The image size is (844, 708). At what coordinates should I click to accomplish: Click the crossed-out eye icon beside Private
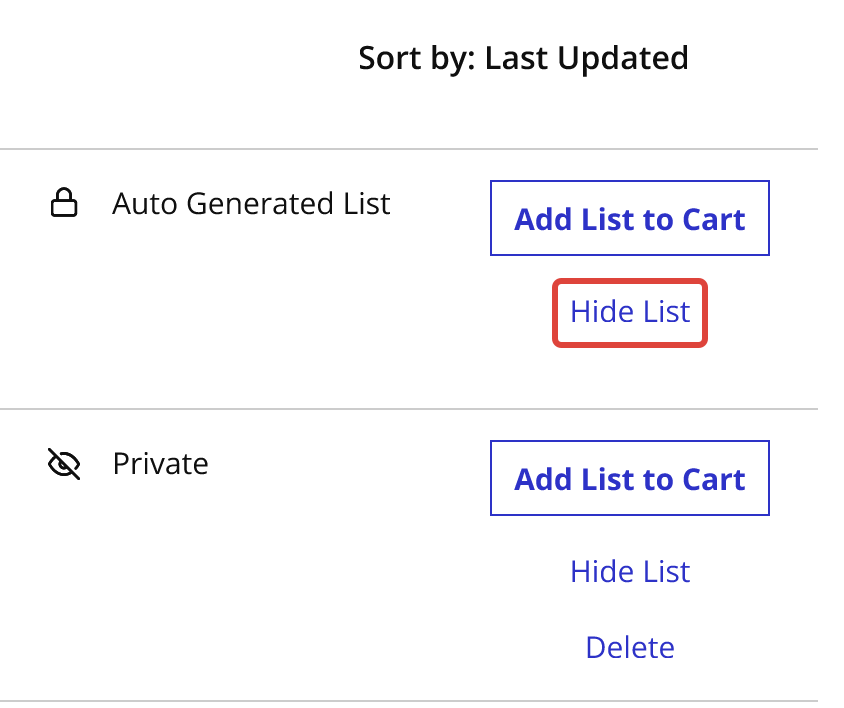(x=64, y=463)
